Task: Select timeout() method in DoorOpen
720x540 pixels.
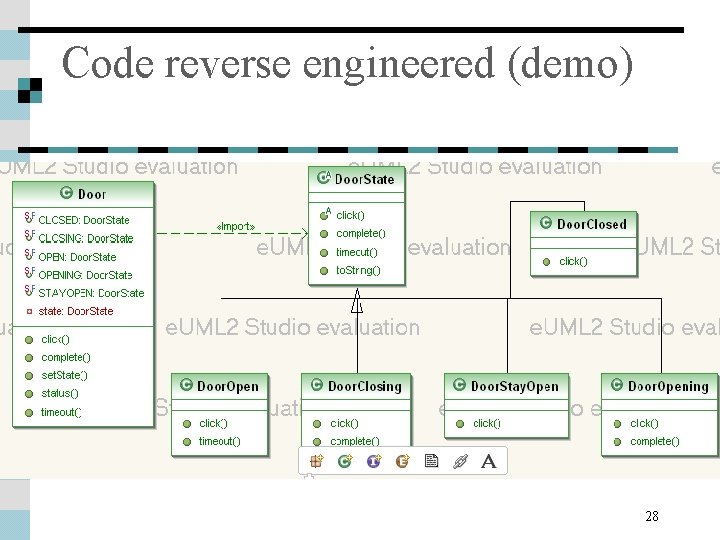Action: (x=212, y=441)
